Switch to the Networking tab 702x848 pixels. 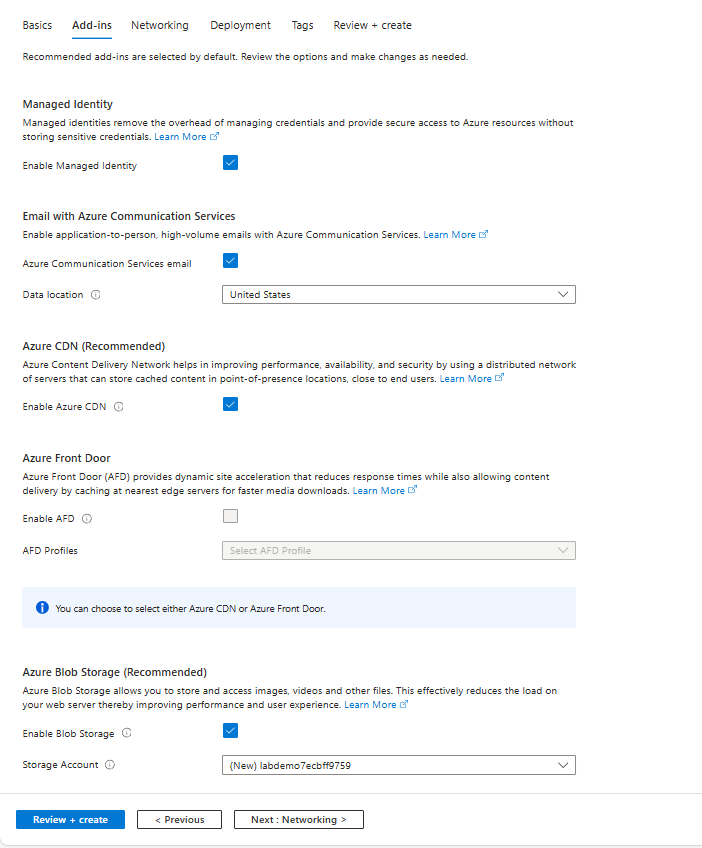click(x=160, y=25)
